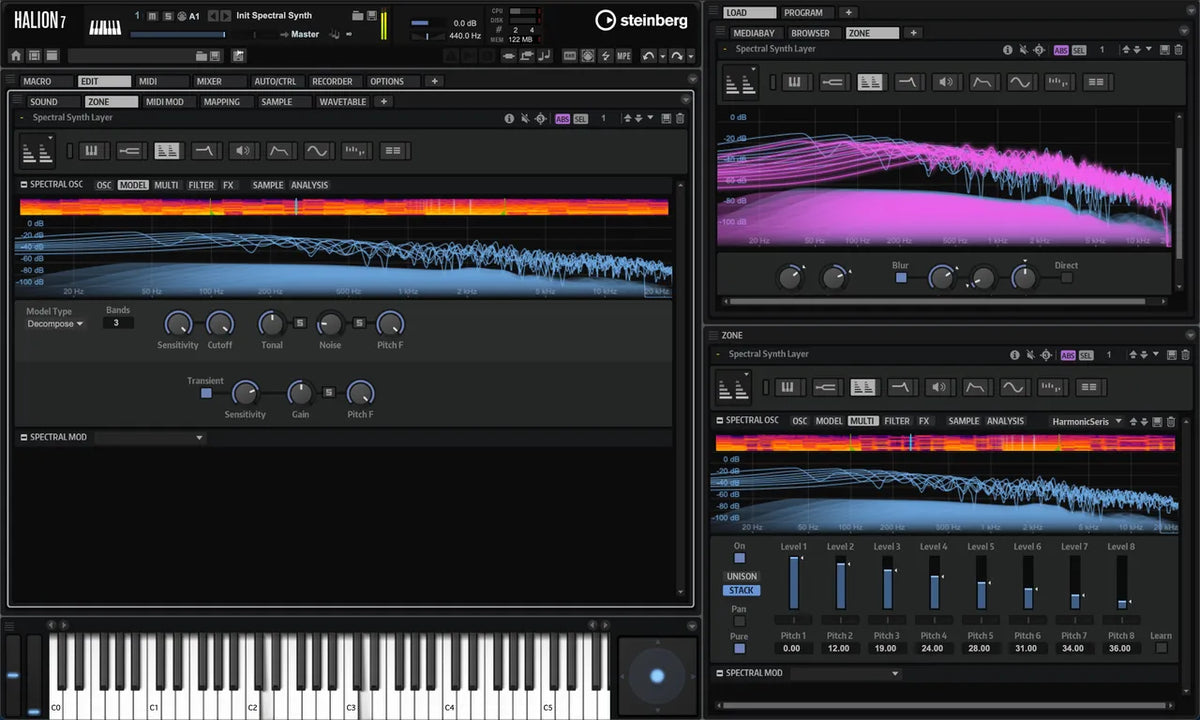
Task: Click the MPE button in the toolbar
Action: (624, 56)
